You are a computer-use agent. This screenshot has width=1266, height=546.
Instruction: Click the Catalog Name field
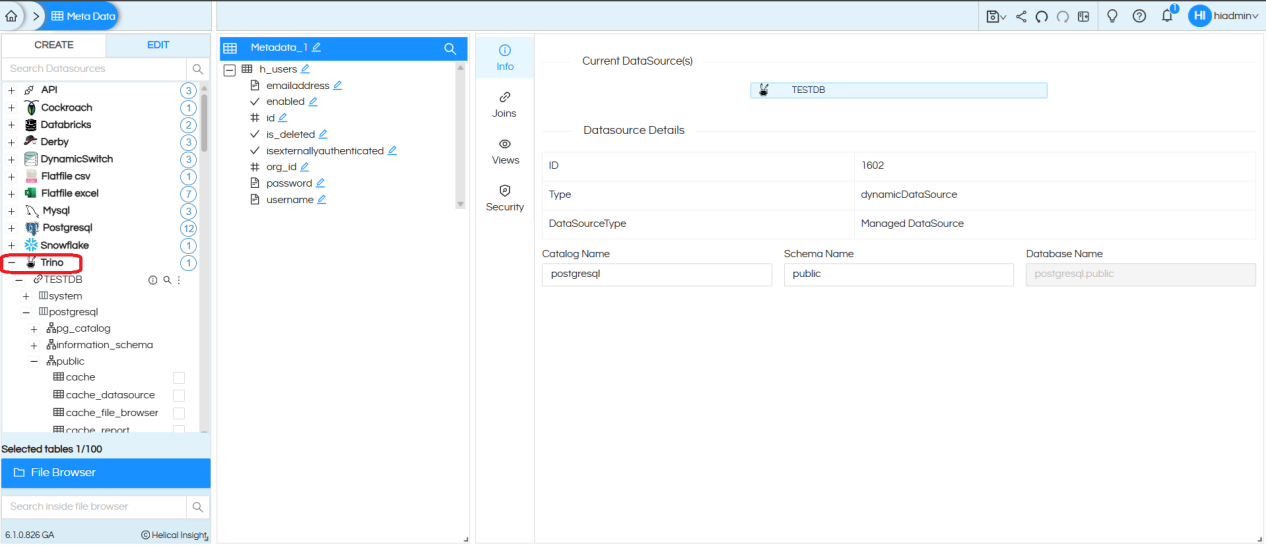point(657,274)
